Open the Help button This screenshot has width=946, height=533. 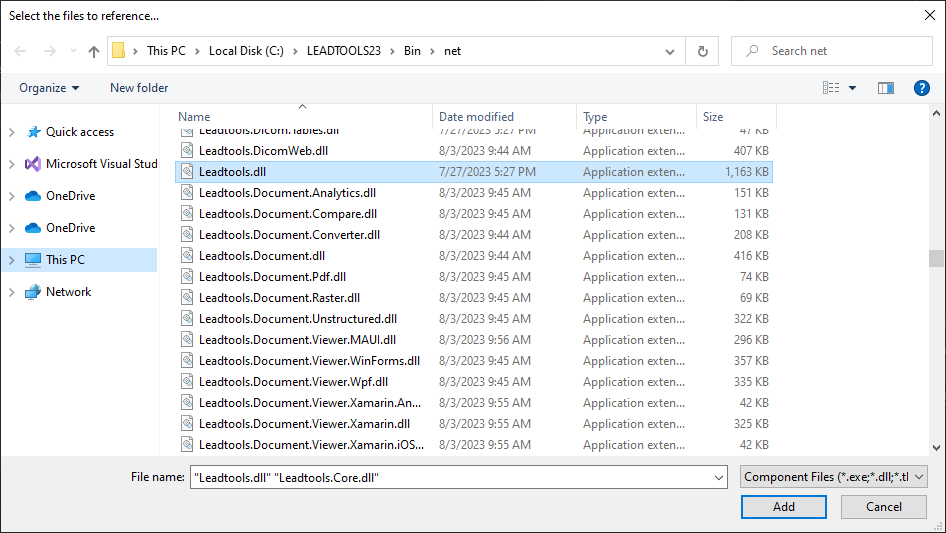pyautogui.click(x=921, y=88)
